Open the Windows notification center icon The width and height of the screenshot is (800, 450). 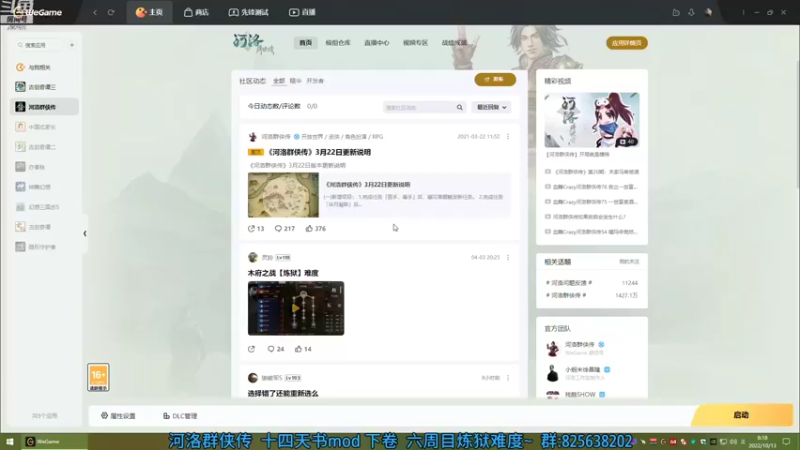[x=786, y=442]
